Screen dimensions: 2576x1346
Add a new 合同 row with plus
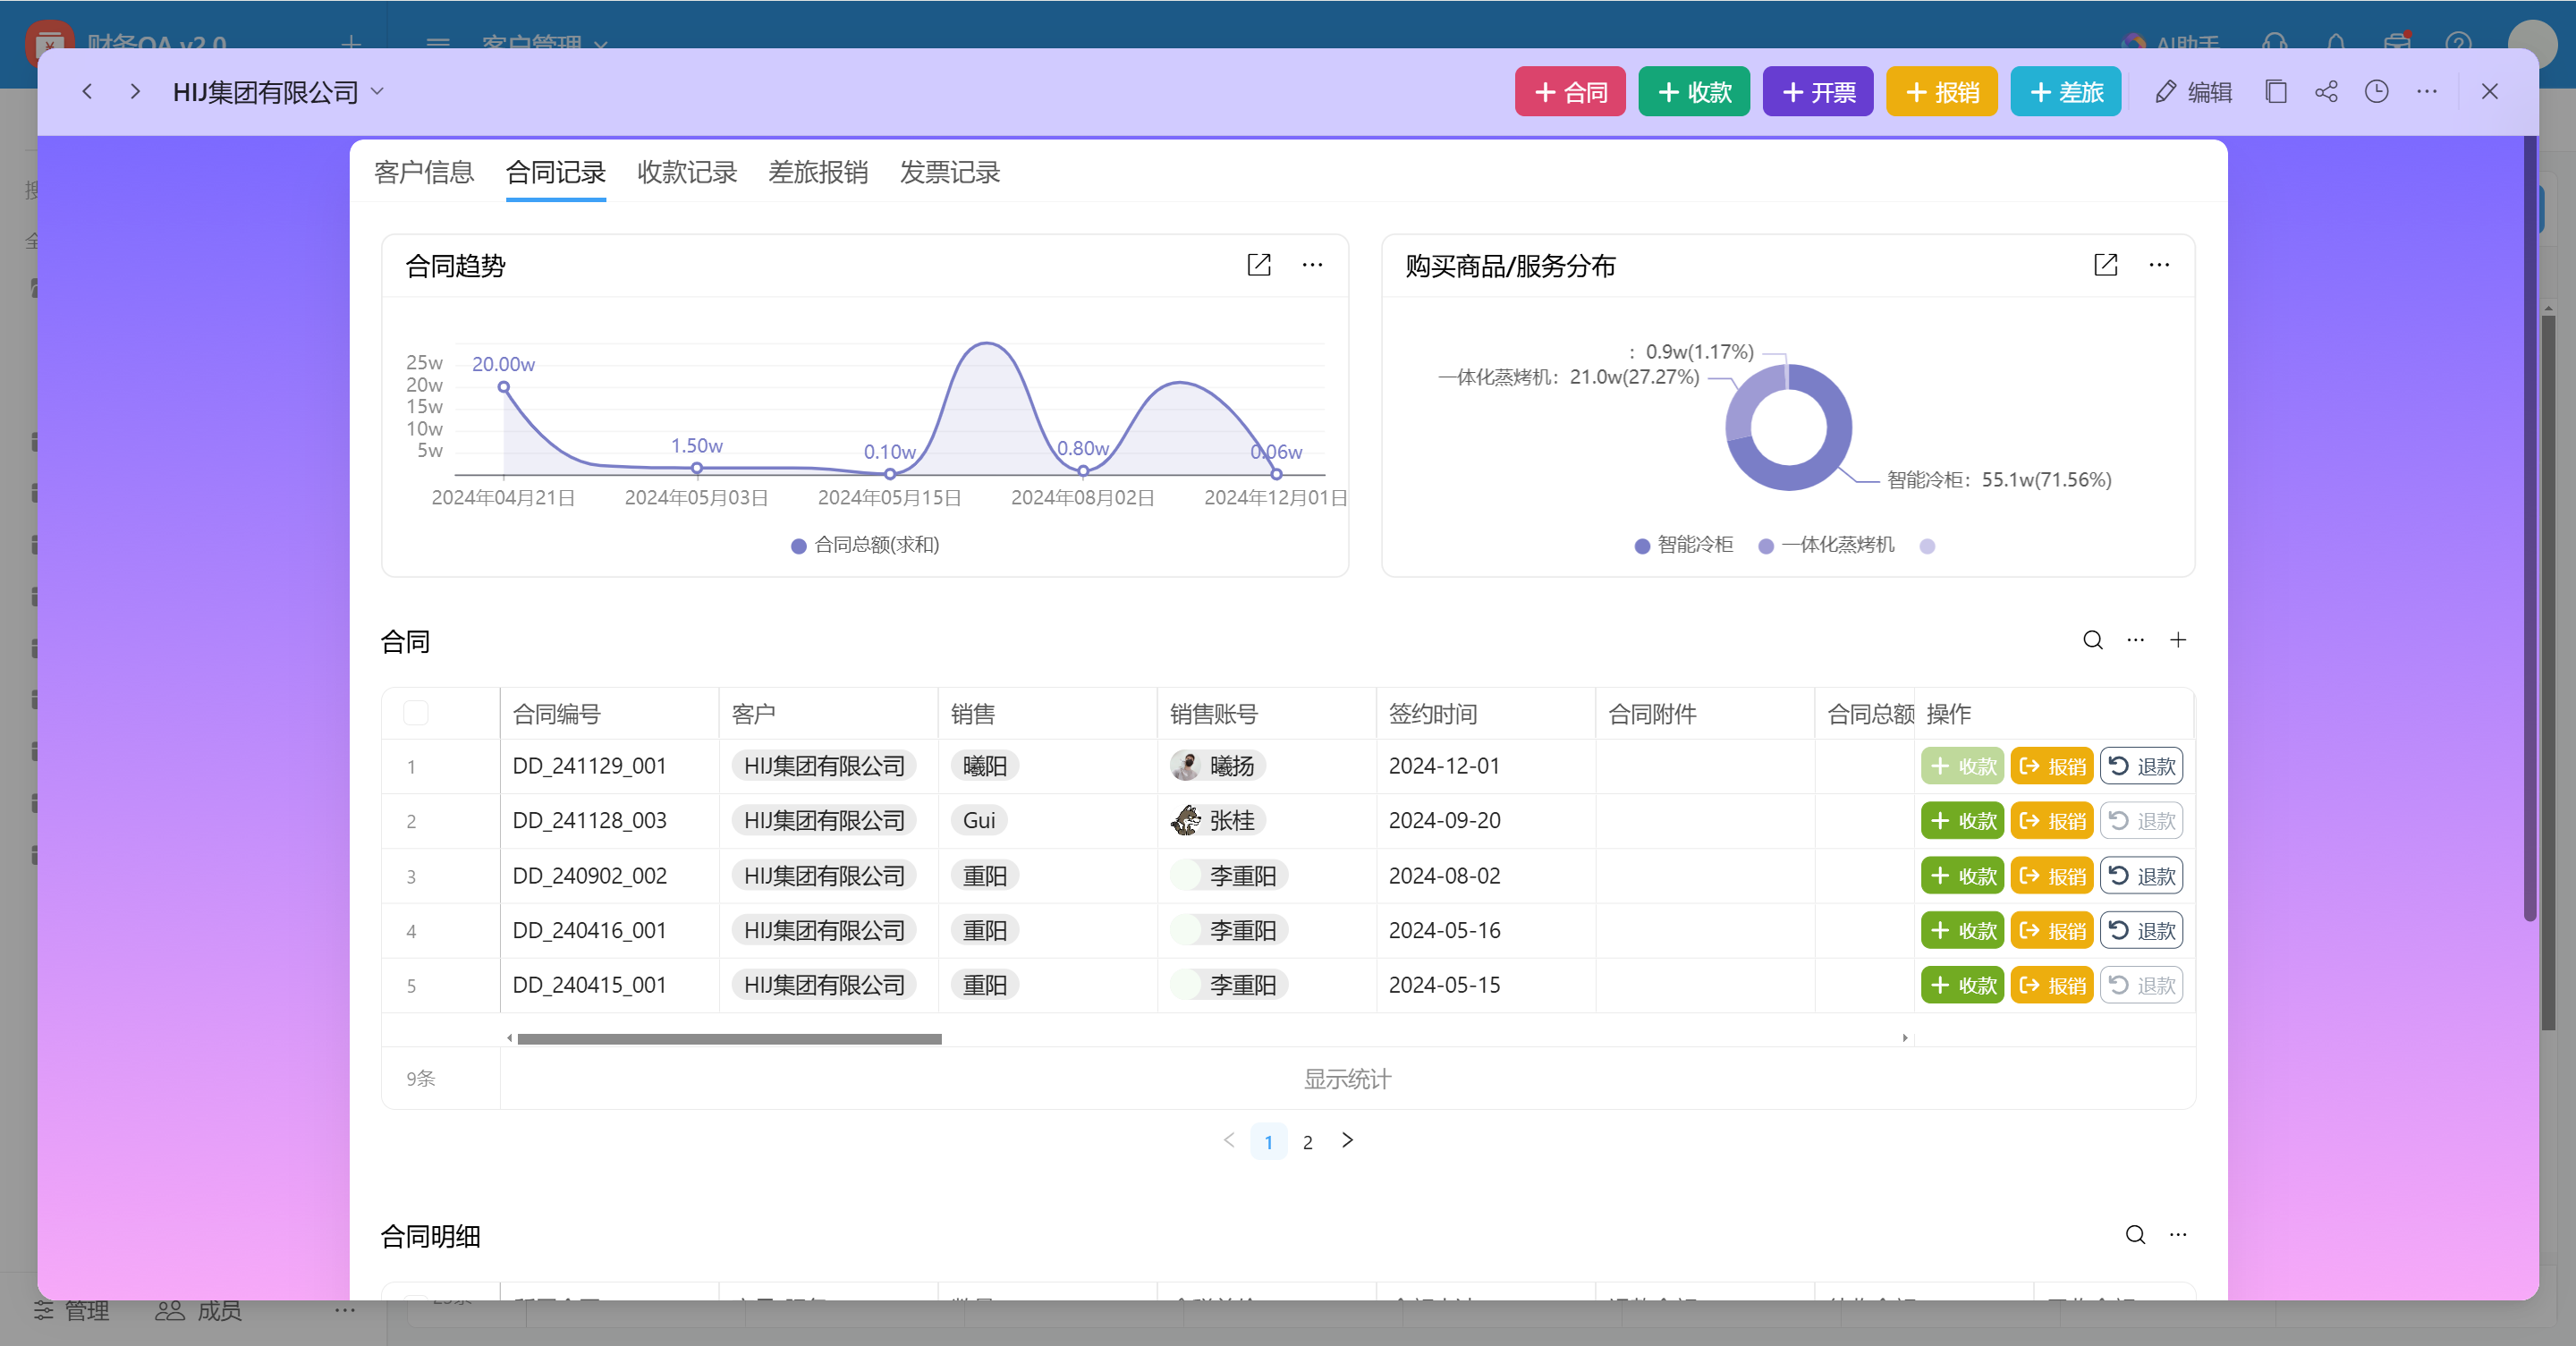[2178, 640]
